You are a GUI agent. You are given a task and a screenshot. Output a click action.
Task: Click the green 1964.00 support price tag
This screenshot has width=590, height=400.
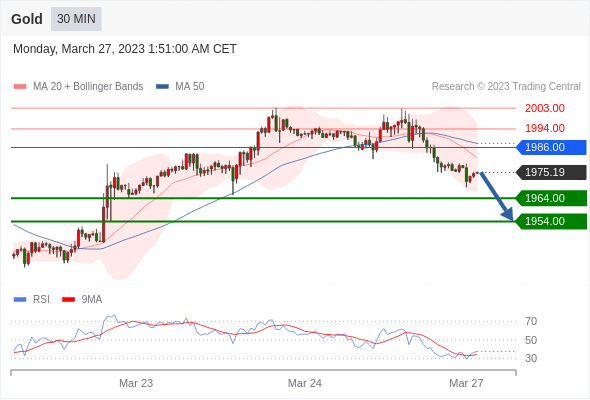tap(551, 198)
